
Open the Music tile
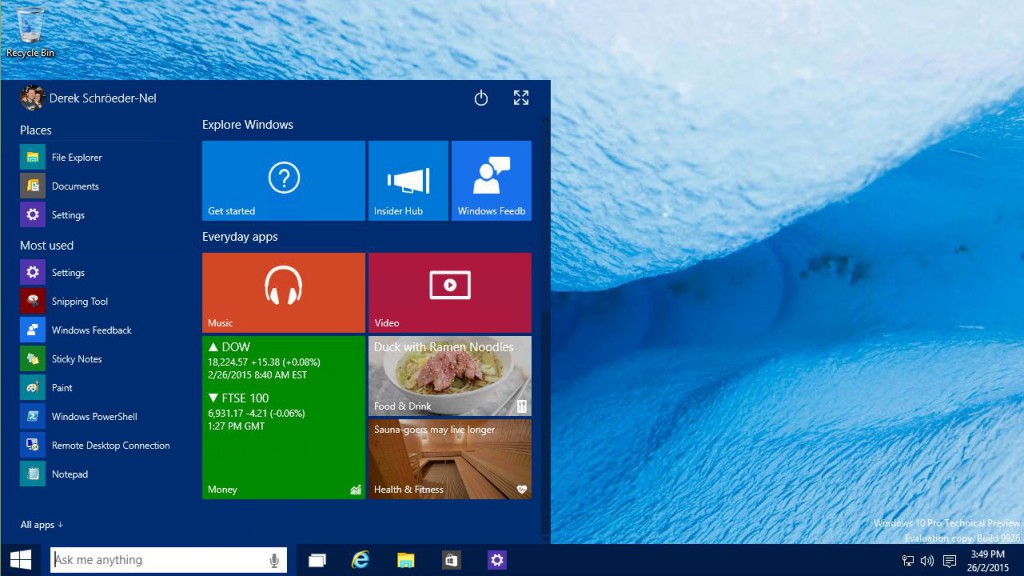tap(283, 293)
